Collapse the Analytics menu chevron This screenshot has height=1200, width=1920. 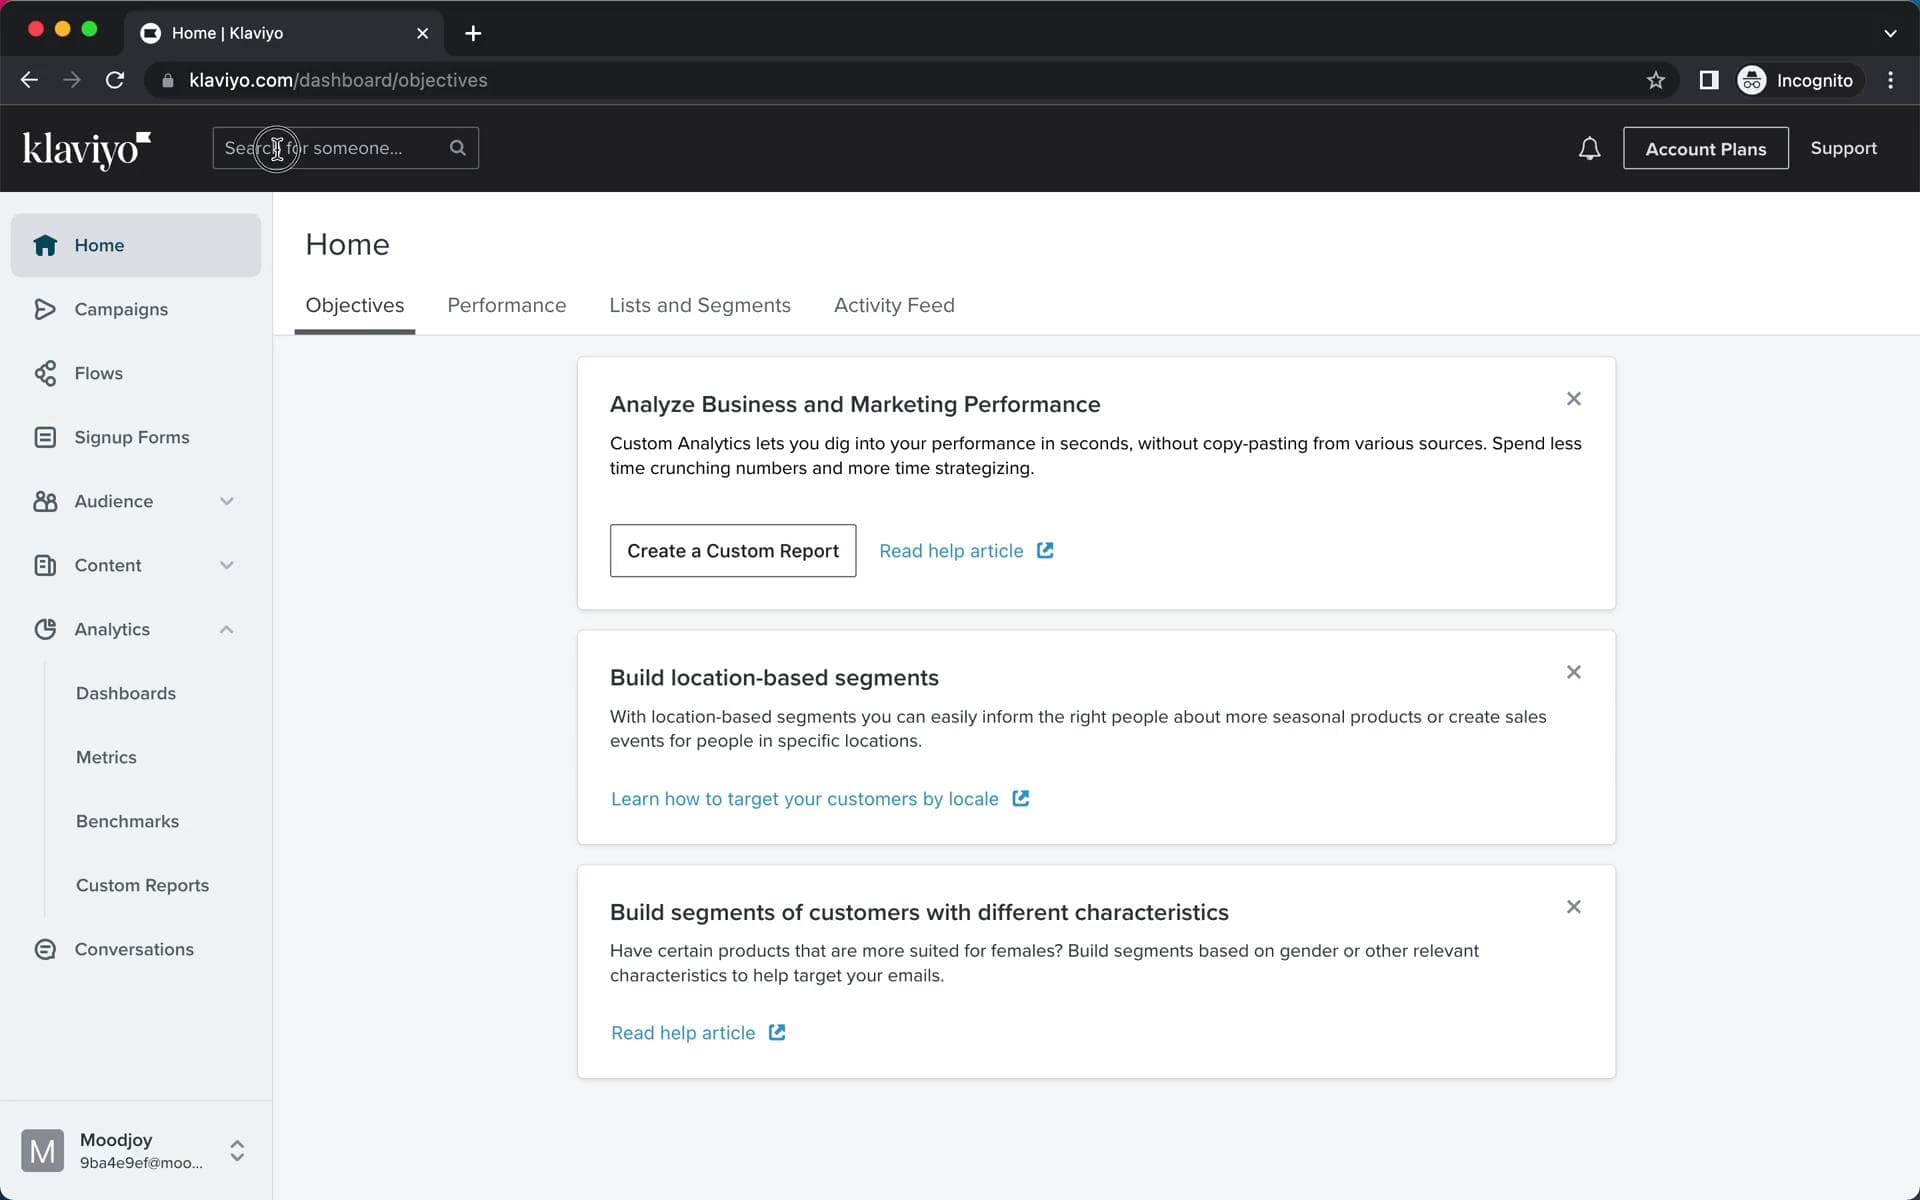pyautogui.click(x=227, y=629)
